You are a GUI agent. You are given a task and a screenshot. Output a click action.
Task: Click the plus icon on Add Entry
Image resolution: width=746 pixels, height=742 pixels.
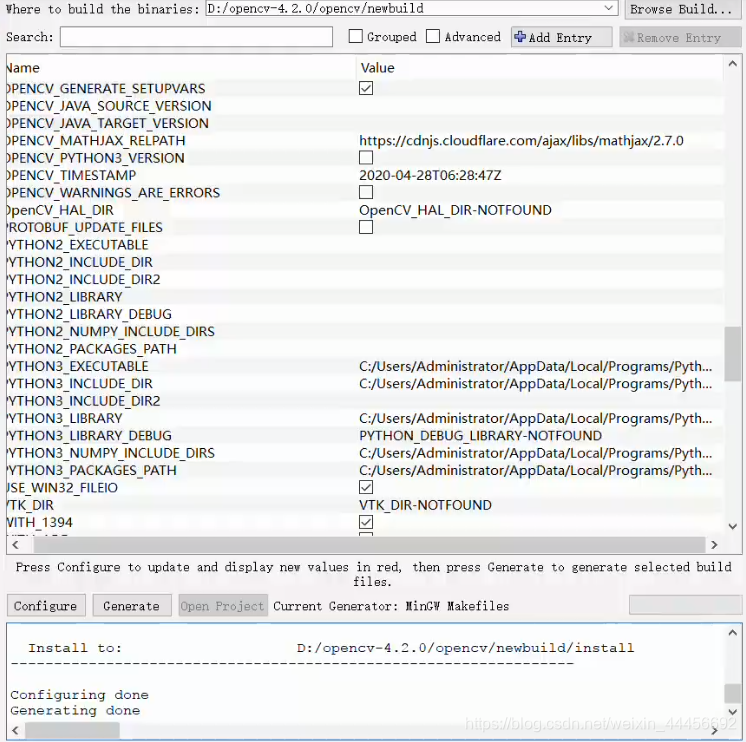coord(520,37)
